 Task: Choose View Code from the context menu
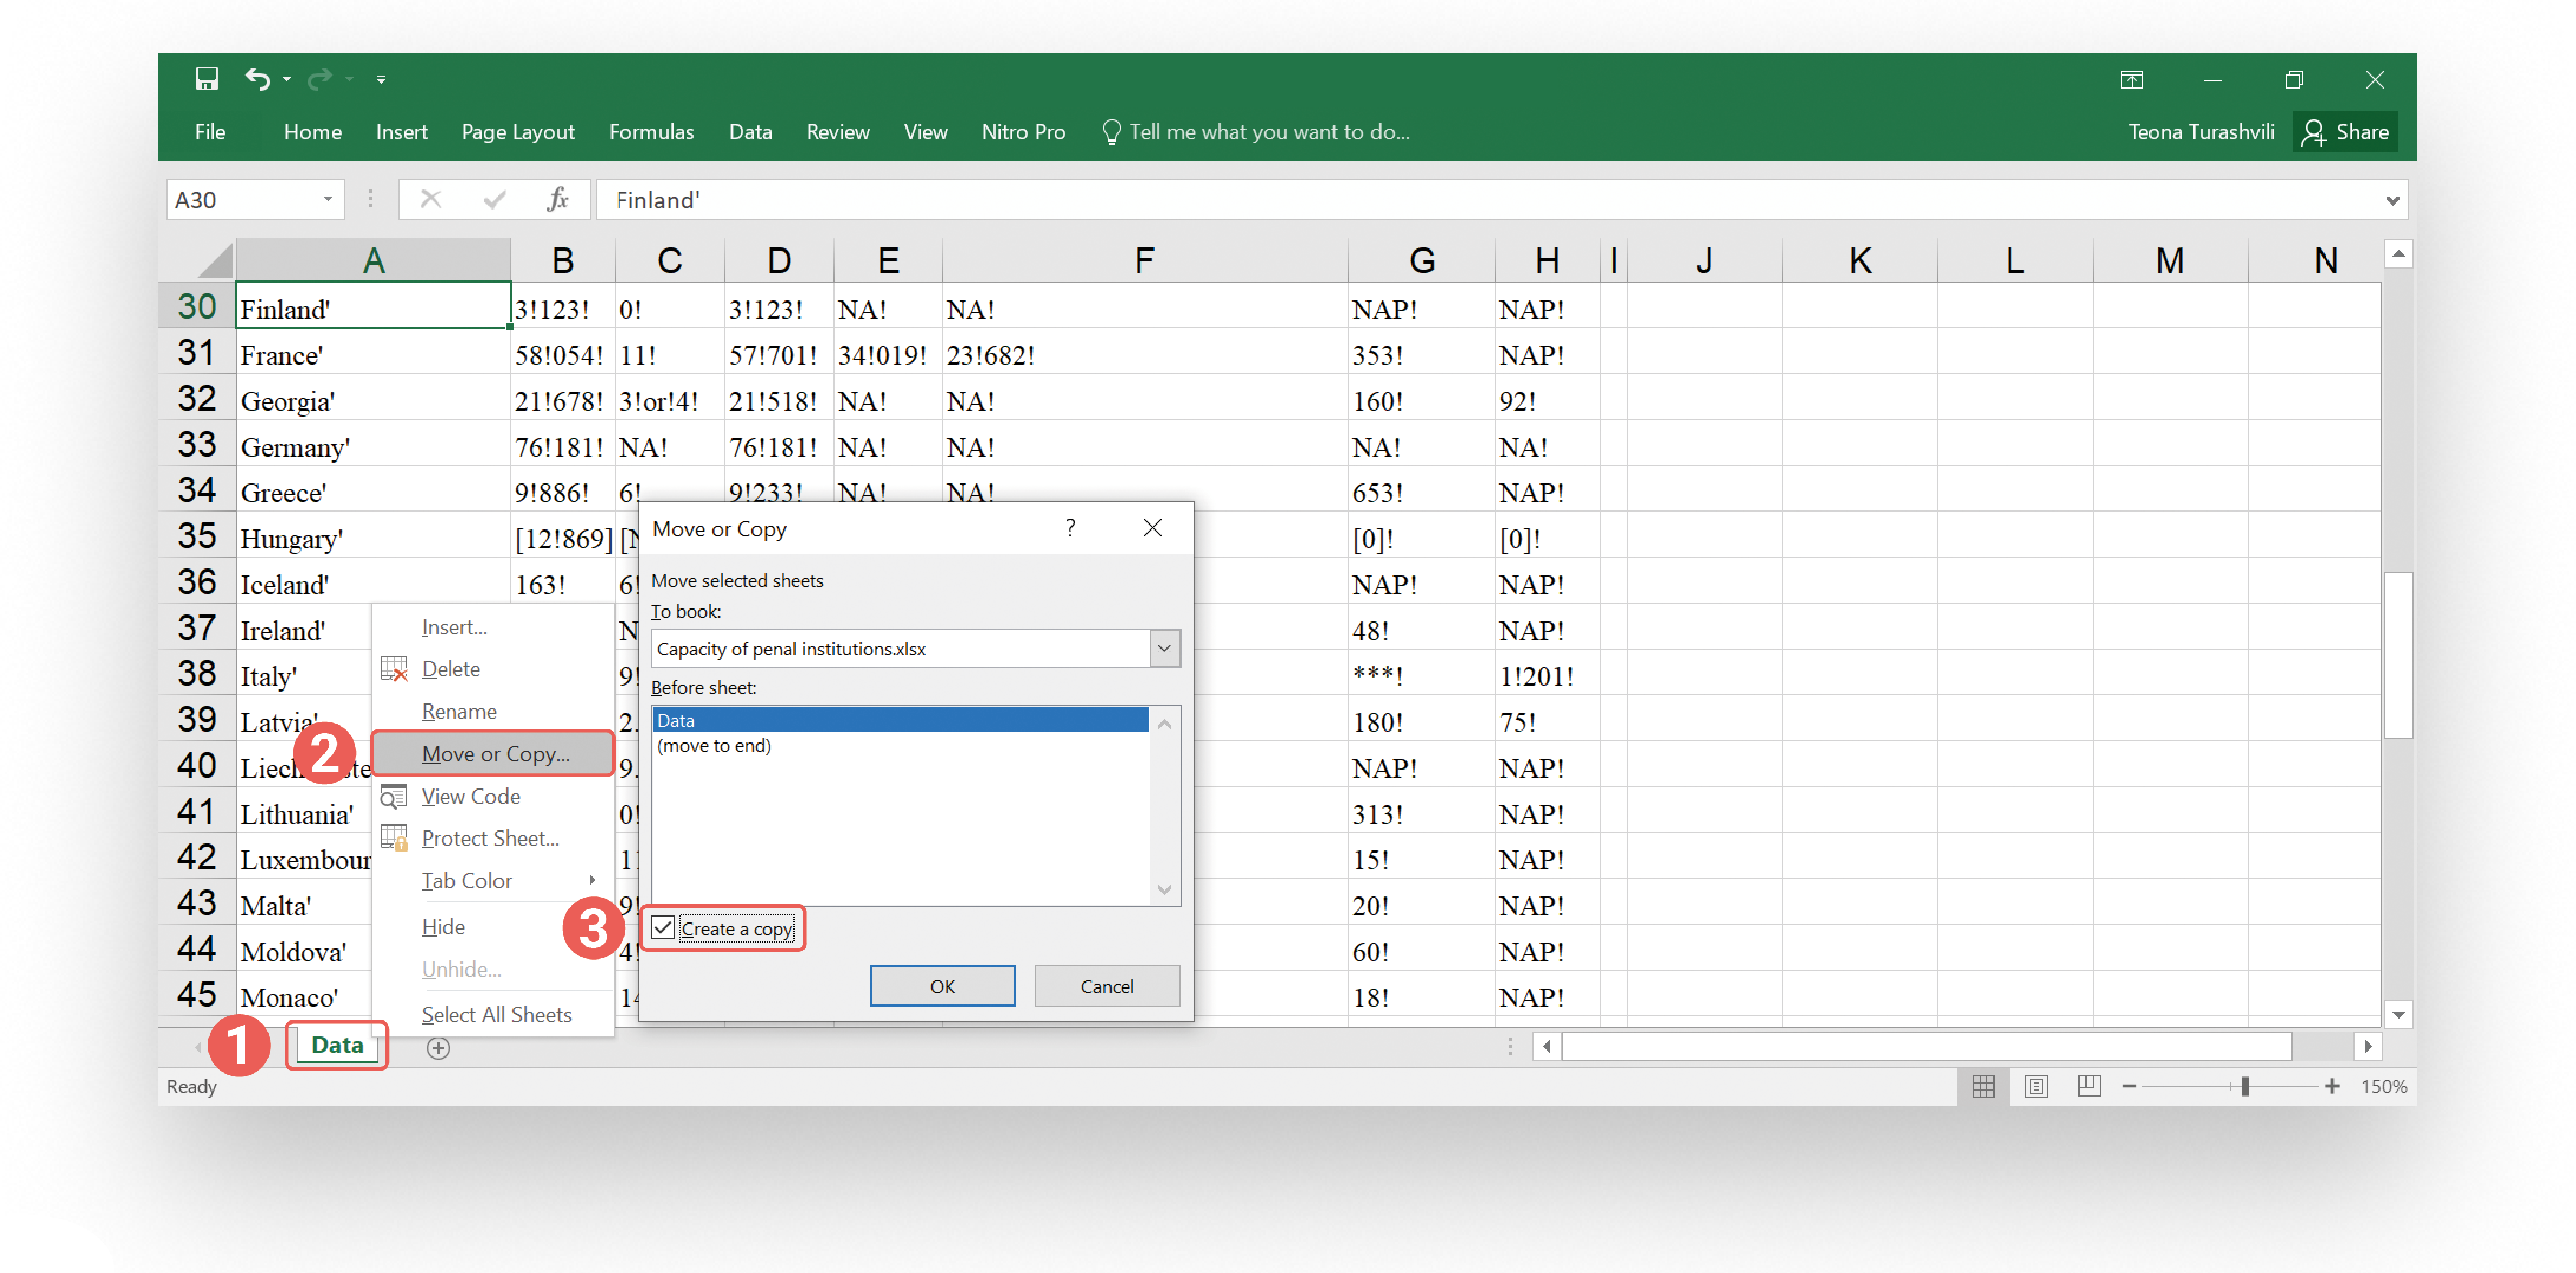pyautogui.click(x=494, y=796)
